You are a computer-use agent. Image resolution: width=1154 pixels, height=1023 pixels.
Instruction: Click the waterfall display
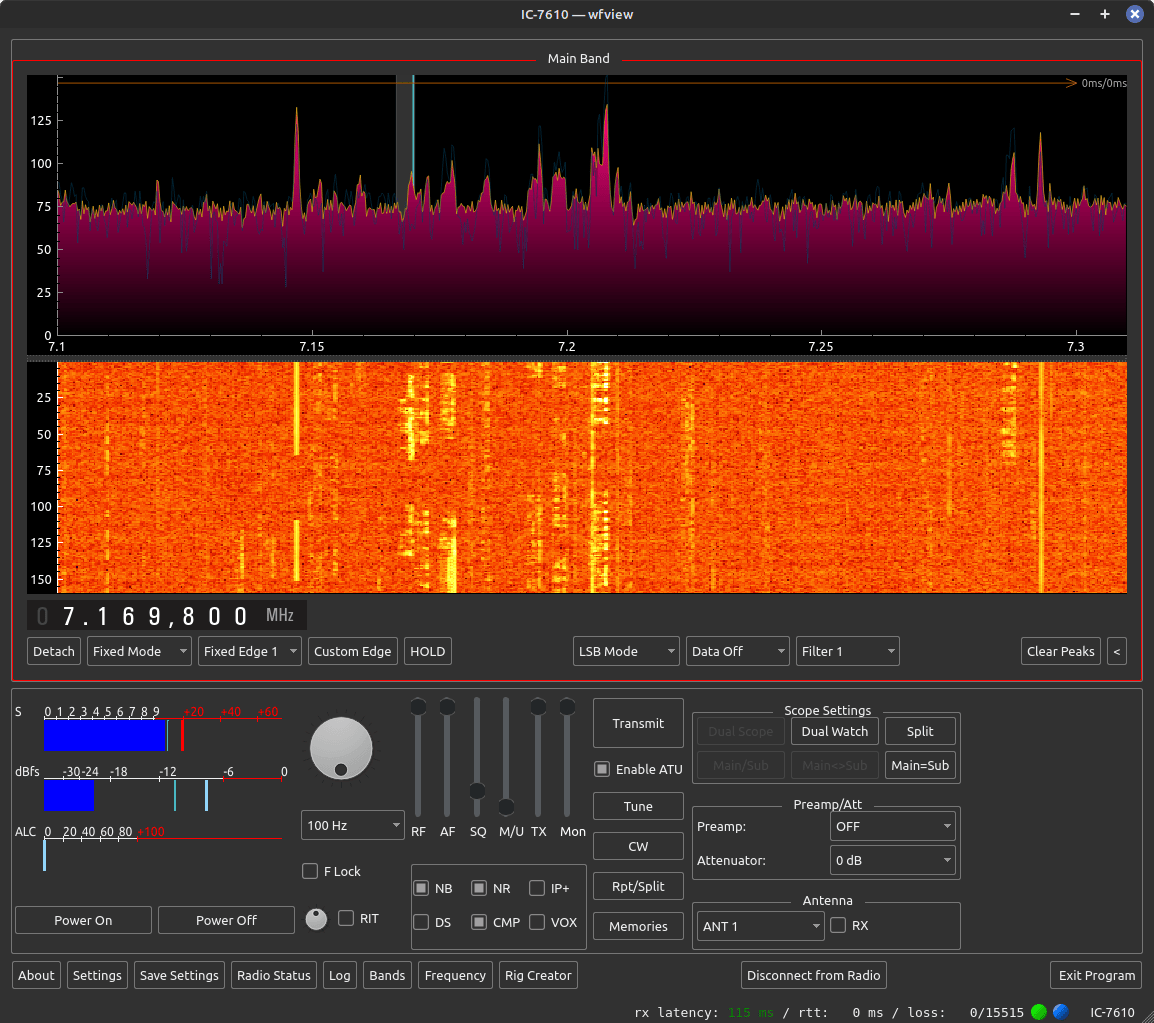[x=592, y=477]
